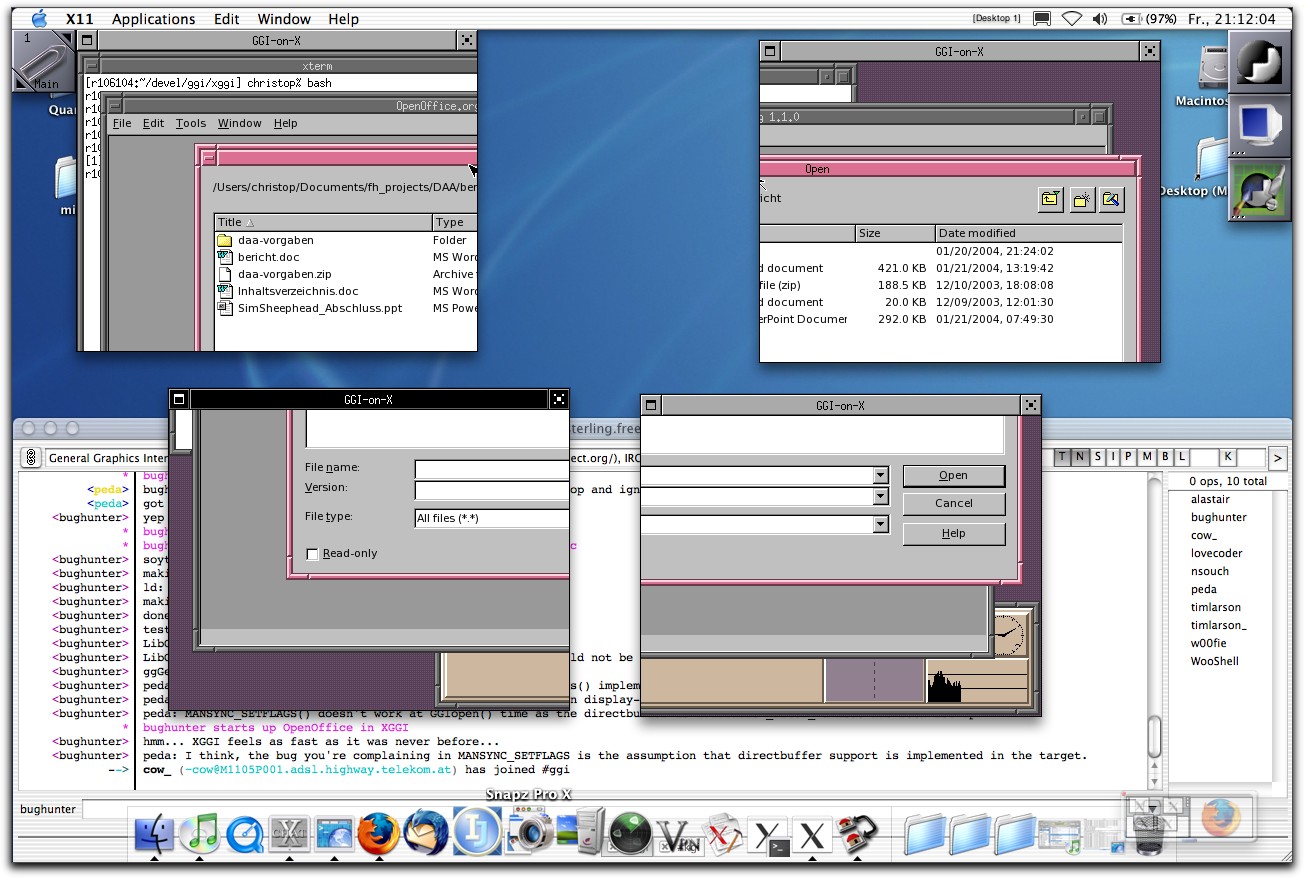
Task: Open Thunderbird mail in the Dock
Action: (425, 833)
